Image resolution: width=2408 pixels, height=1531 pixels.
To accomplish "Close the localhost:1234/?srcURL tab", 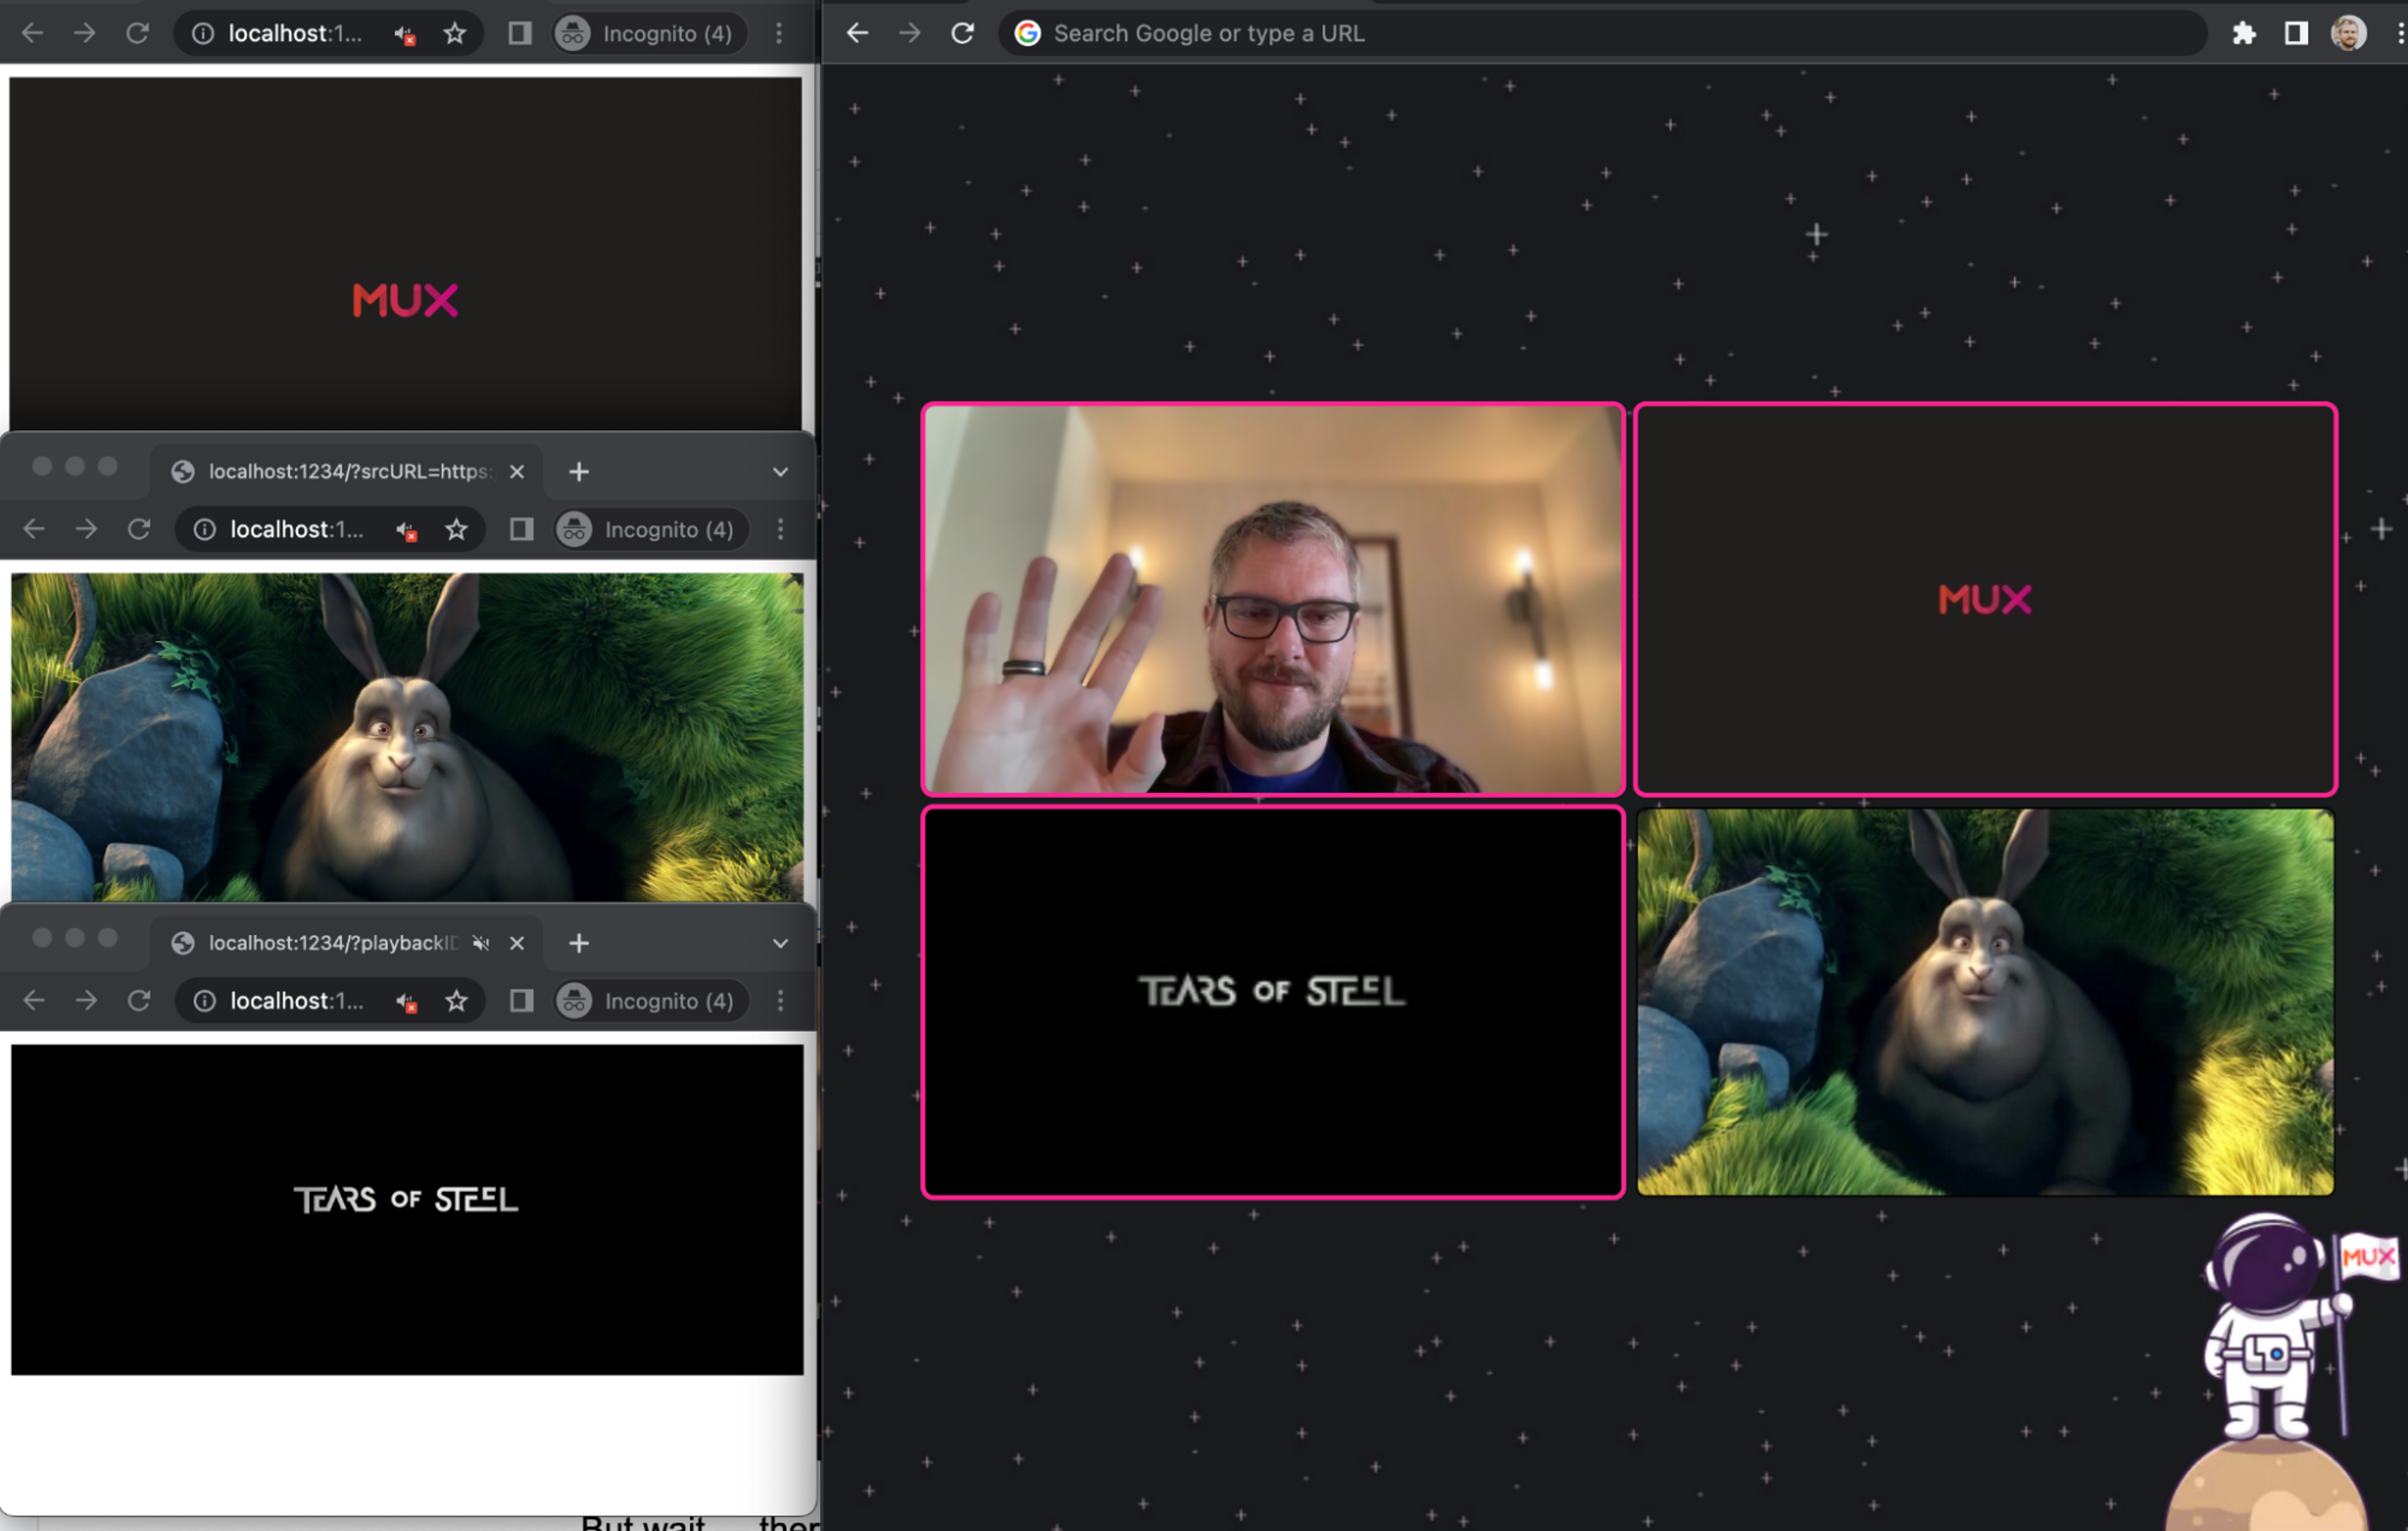I will click(517, 471).
